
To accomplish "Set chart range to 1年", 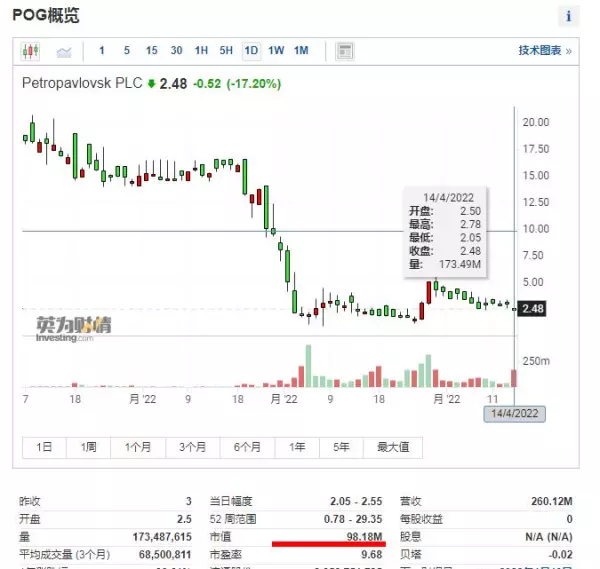I will [x=297, y=447].
